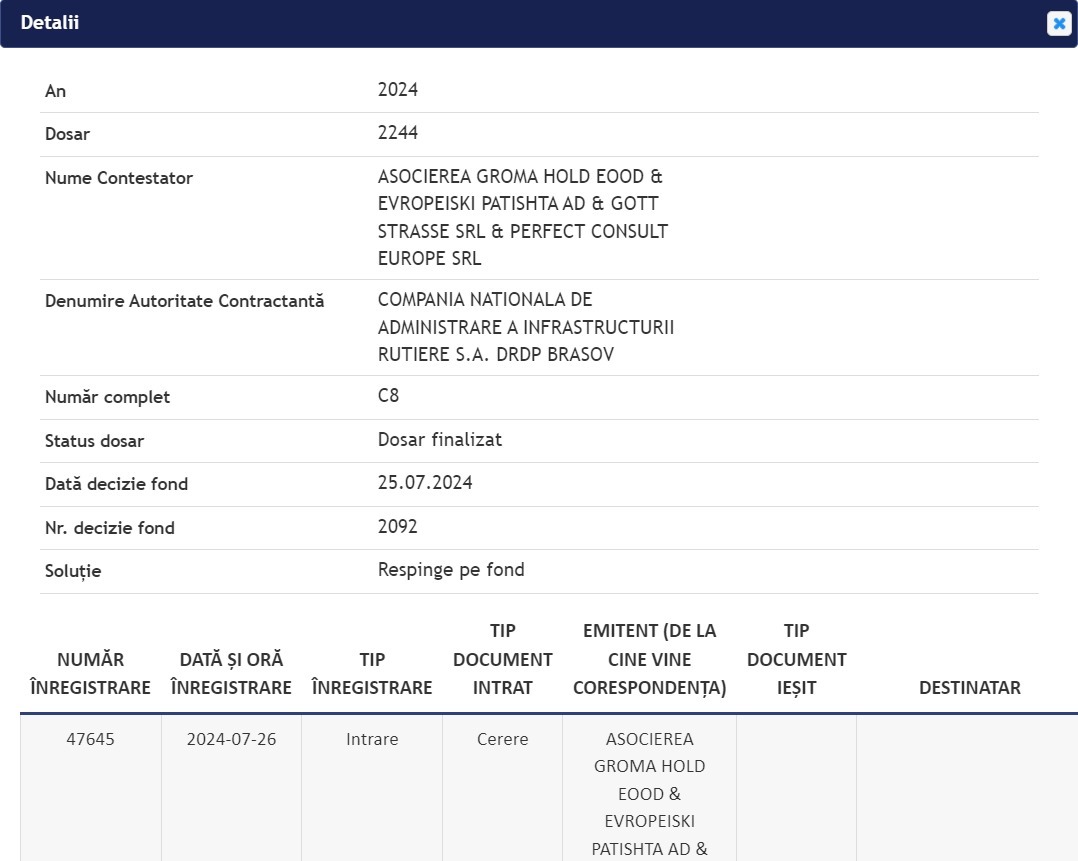Image resolution: width=1078 pixels, height=861 pixels.
Task: Select the "Nume Contestator" label
Action: (119, 178)
